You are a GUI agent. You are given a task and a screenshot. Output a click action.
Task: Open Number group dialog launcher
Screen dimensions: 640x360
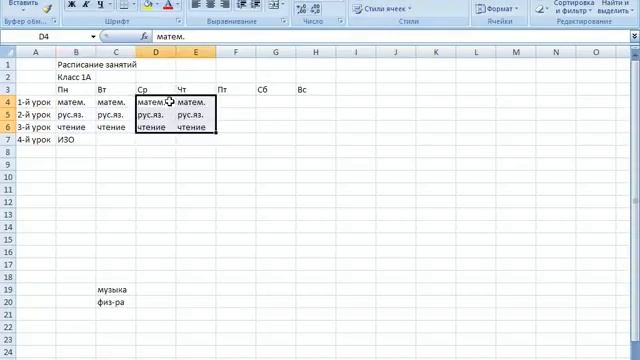[340, 21]
